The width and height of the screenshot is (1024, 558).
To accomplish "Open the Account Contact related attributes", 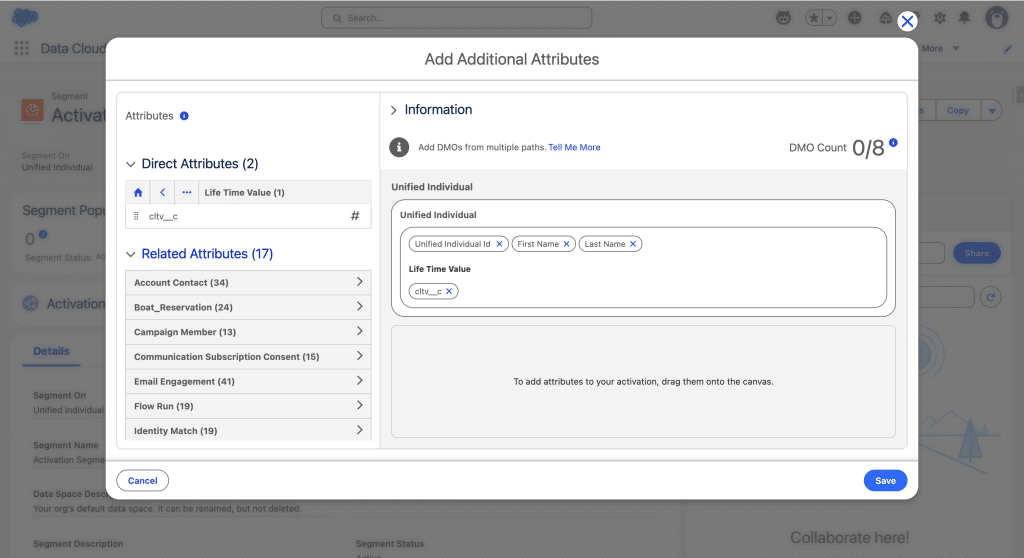I will click(248, 283).
